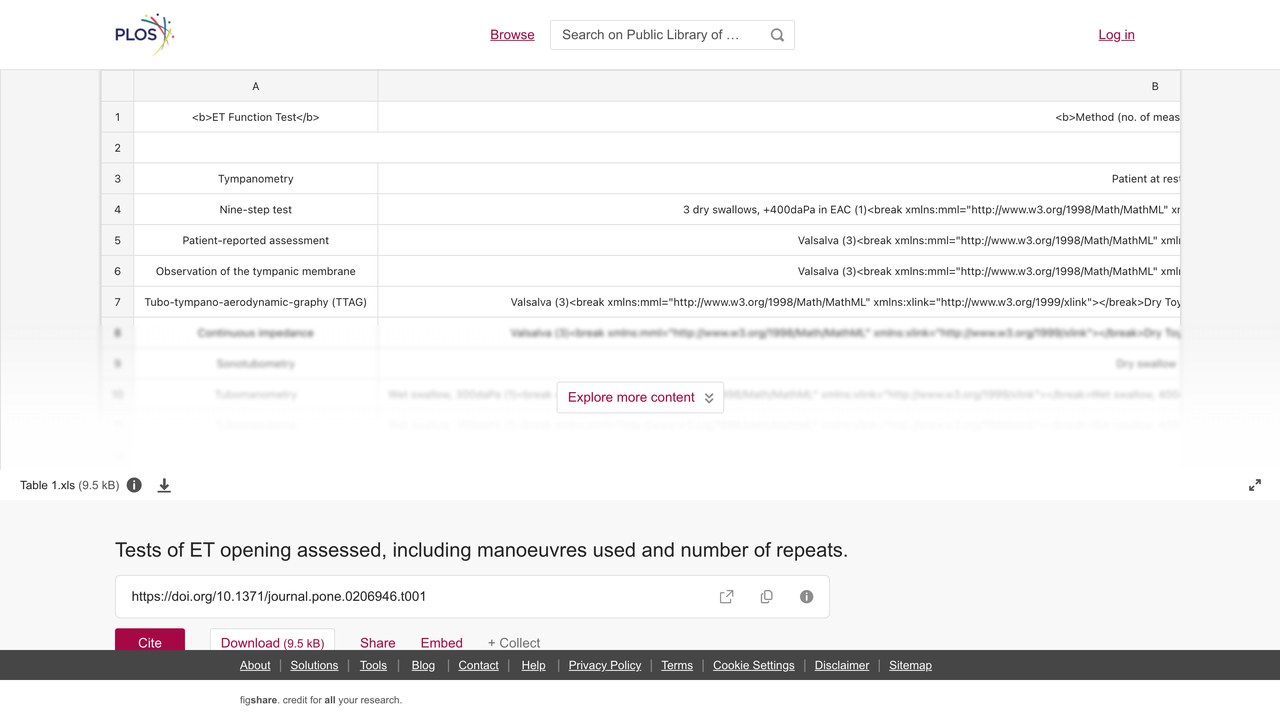Click Observation of the tympanic membrane cell
The width and height of the screenshot is (1280, 720).
point(256,271)
